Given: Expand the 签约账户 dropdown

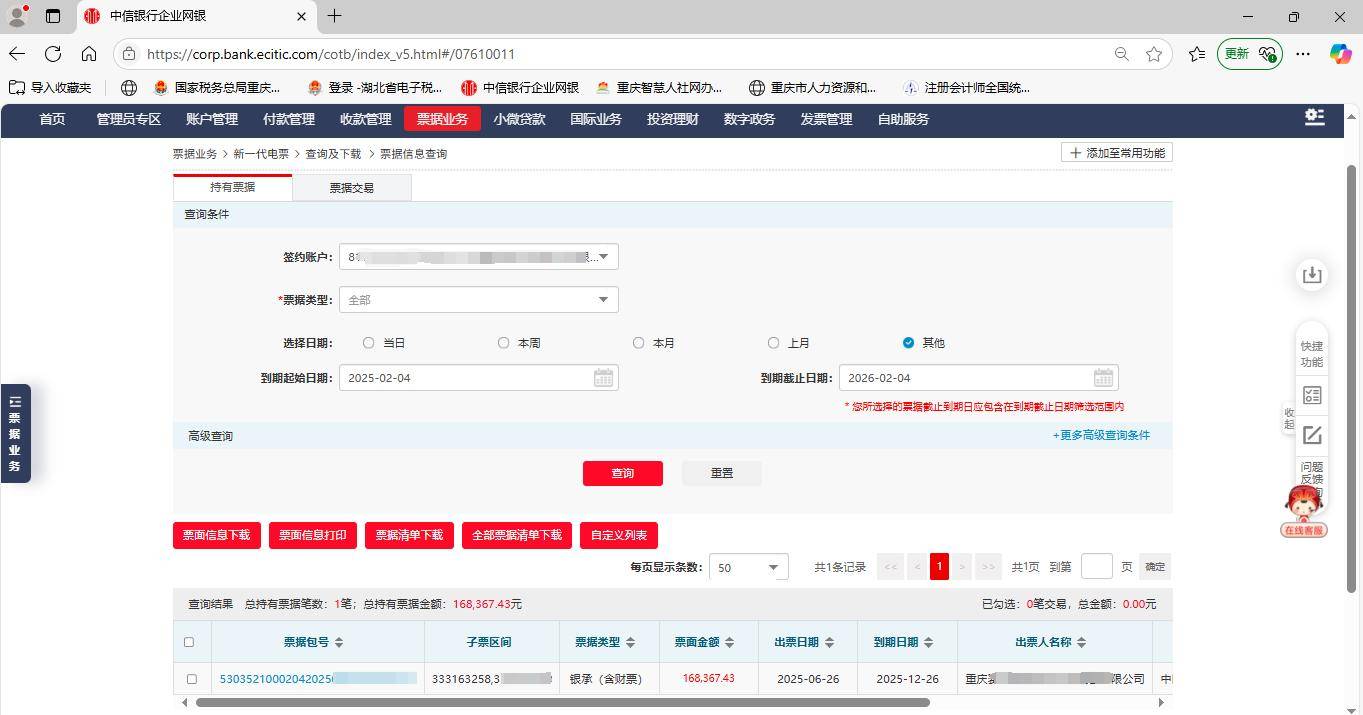Looking at the screenshot, I should (x=603, y=257).
